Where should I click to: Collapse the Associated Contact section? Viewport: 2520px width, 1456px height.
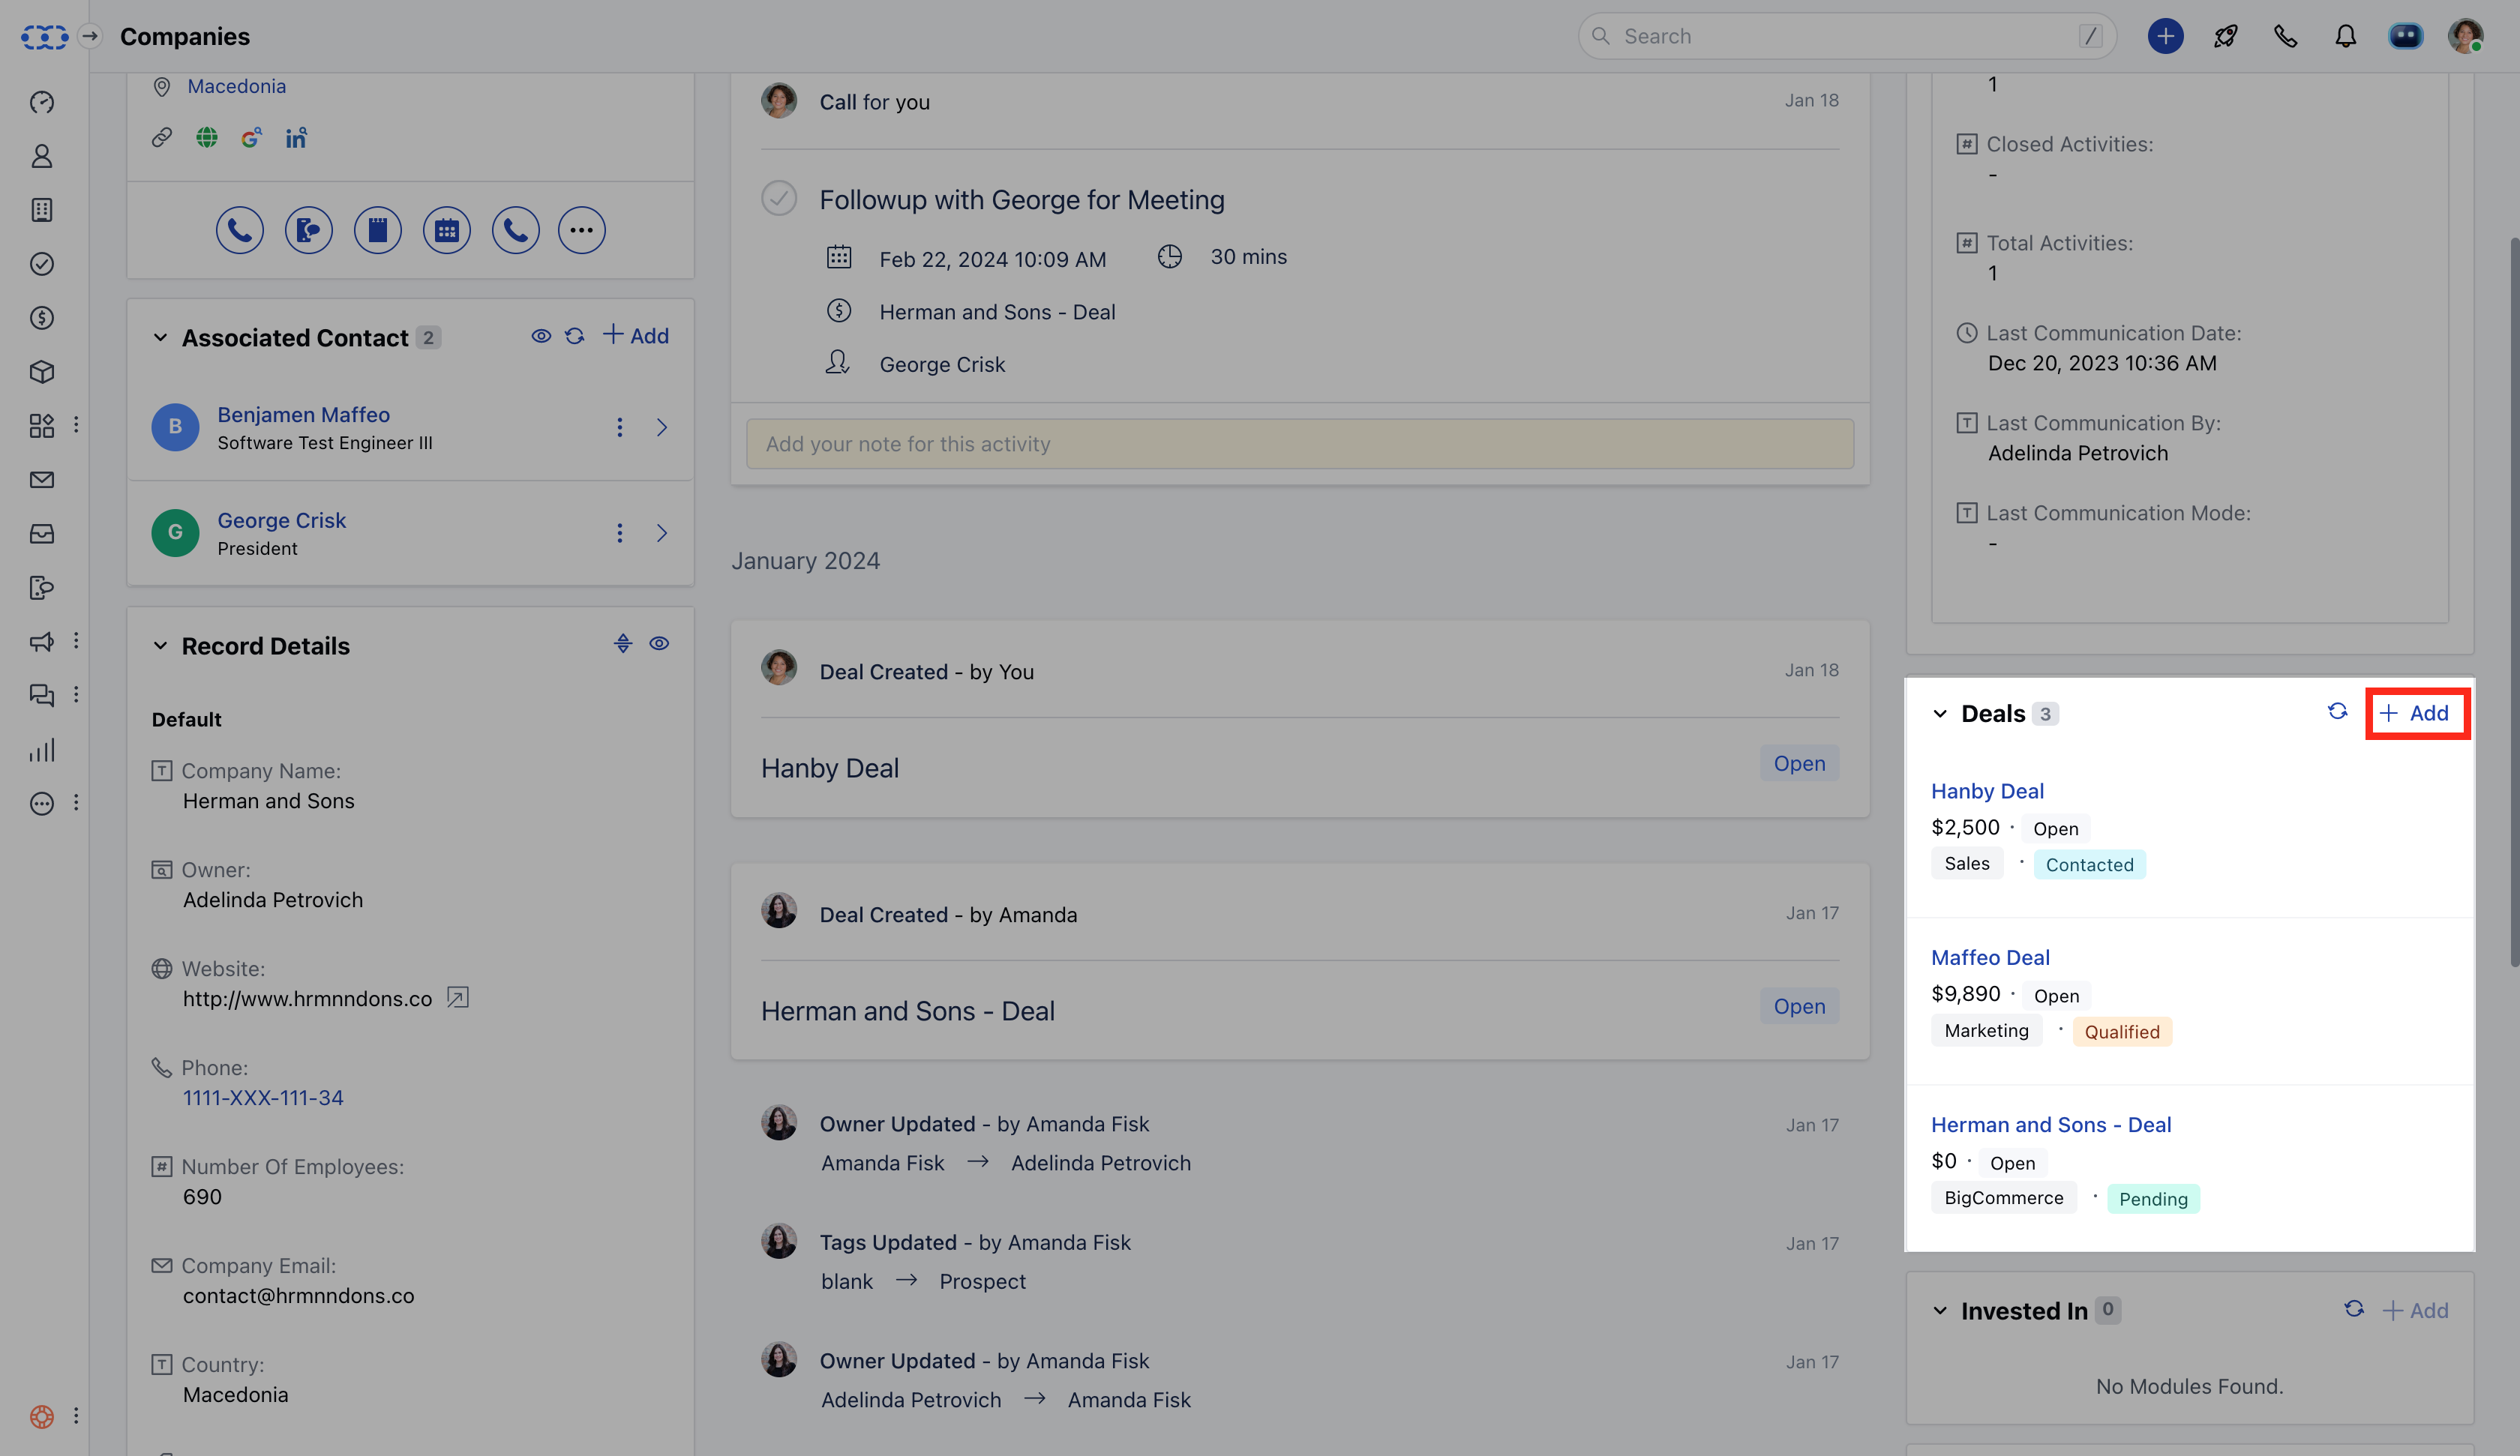pyautogui.click(x=160, y=338)
